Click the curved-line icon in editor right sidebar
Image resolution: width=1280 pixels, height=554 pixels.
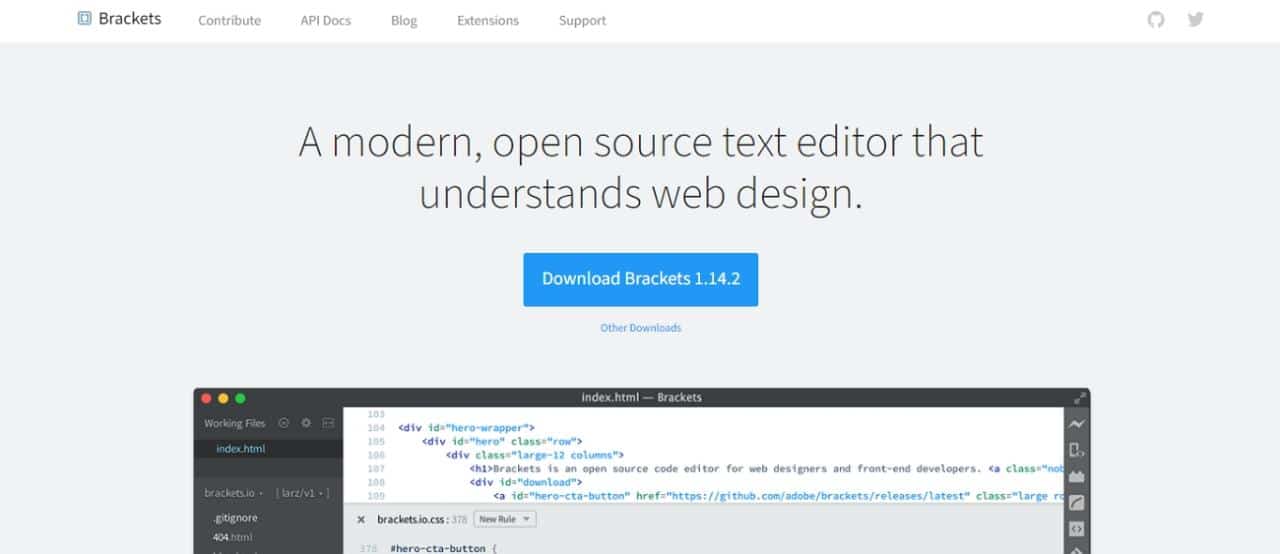coord(1077,502)
